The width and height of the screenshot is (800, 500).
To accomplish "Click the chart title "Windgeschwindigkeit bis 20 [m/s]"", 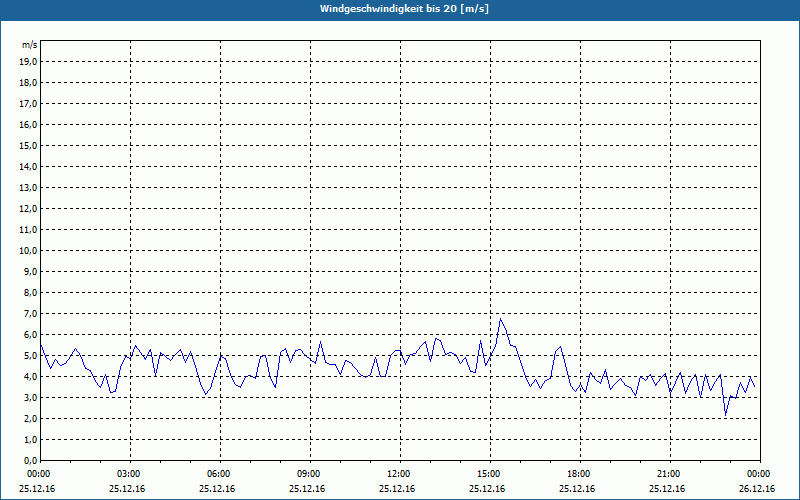I will pos(404,9).
